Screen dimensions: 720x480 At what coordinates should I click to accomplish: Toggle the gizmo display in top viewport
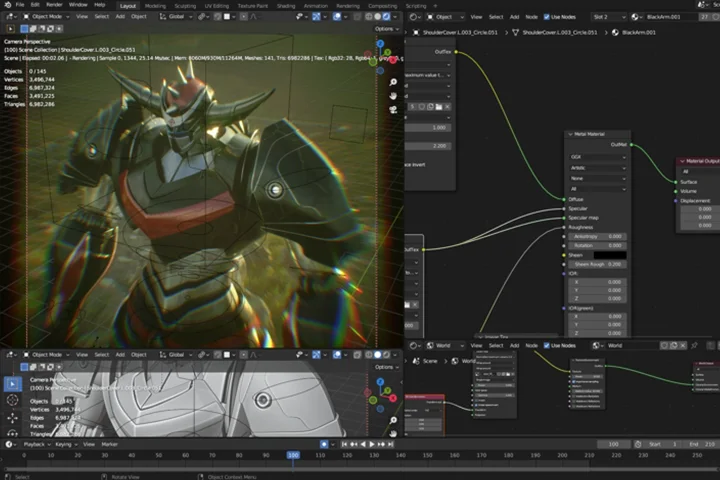pos(316,17)
